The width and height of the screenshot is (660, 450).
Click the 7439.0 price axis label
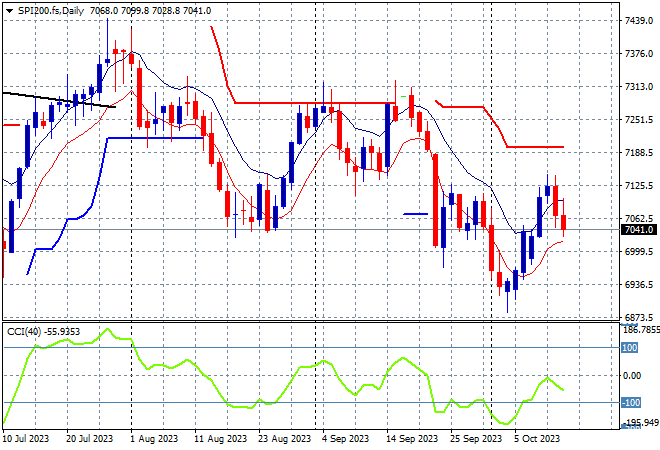tap(639, 21)
